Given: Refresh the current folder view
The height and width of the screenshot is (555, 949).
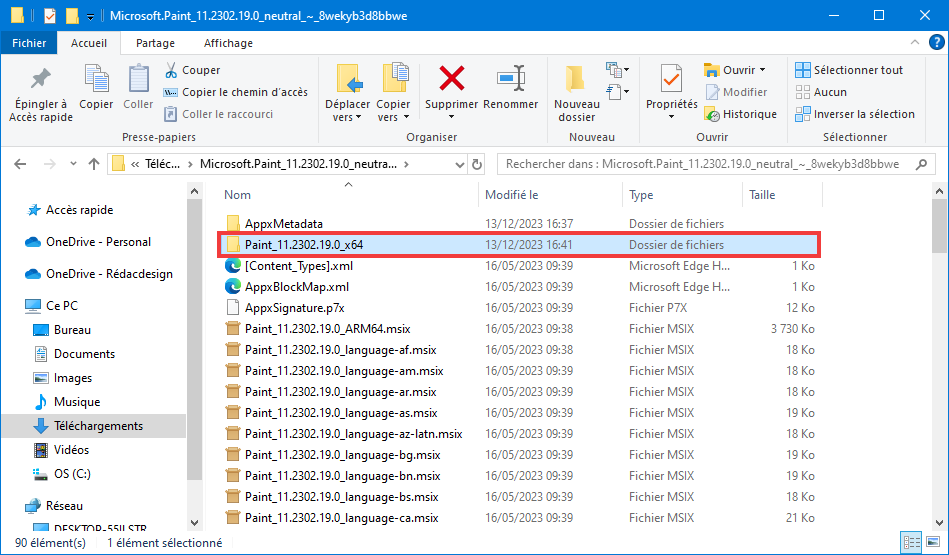Looking at the screenshot, I should click(x=477, y=164).
